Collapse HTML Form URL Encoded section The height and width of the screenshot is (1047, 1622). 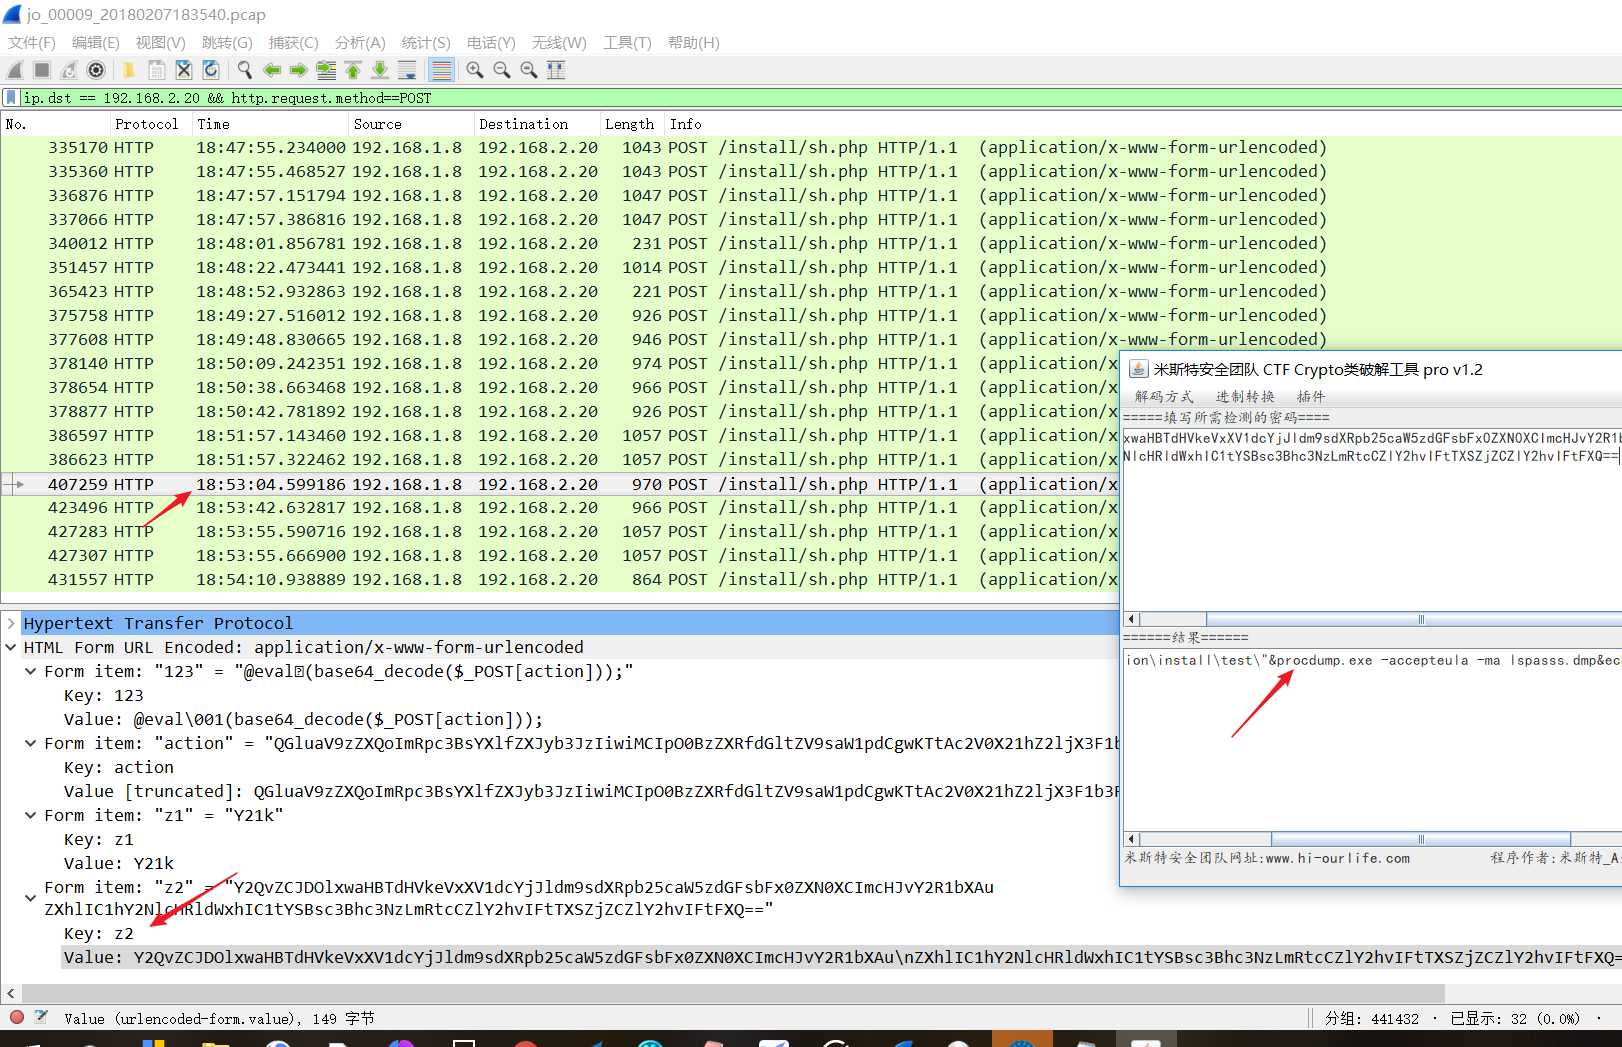click(x=11, y=647)
